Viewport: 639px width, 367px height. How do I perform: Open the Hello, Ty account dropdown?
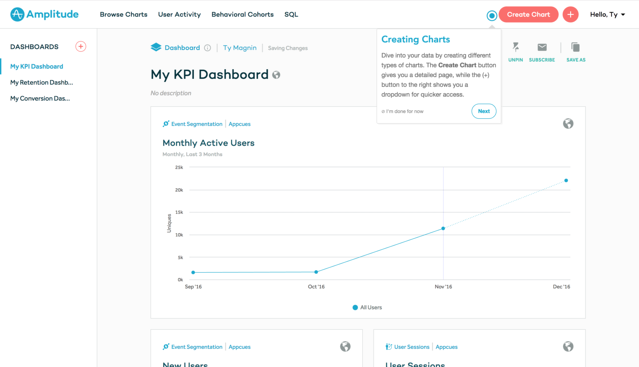[x=607, y=15]
